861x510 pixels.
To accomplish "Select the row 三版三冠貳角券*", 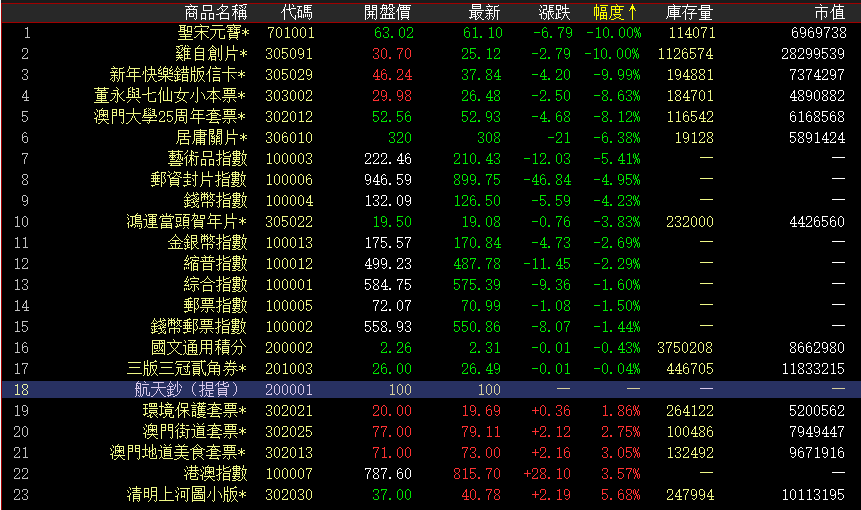I will (430, 369).
